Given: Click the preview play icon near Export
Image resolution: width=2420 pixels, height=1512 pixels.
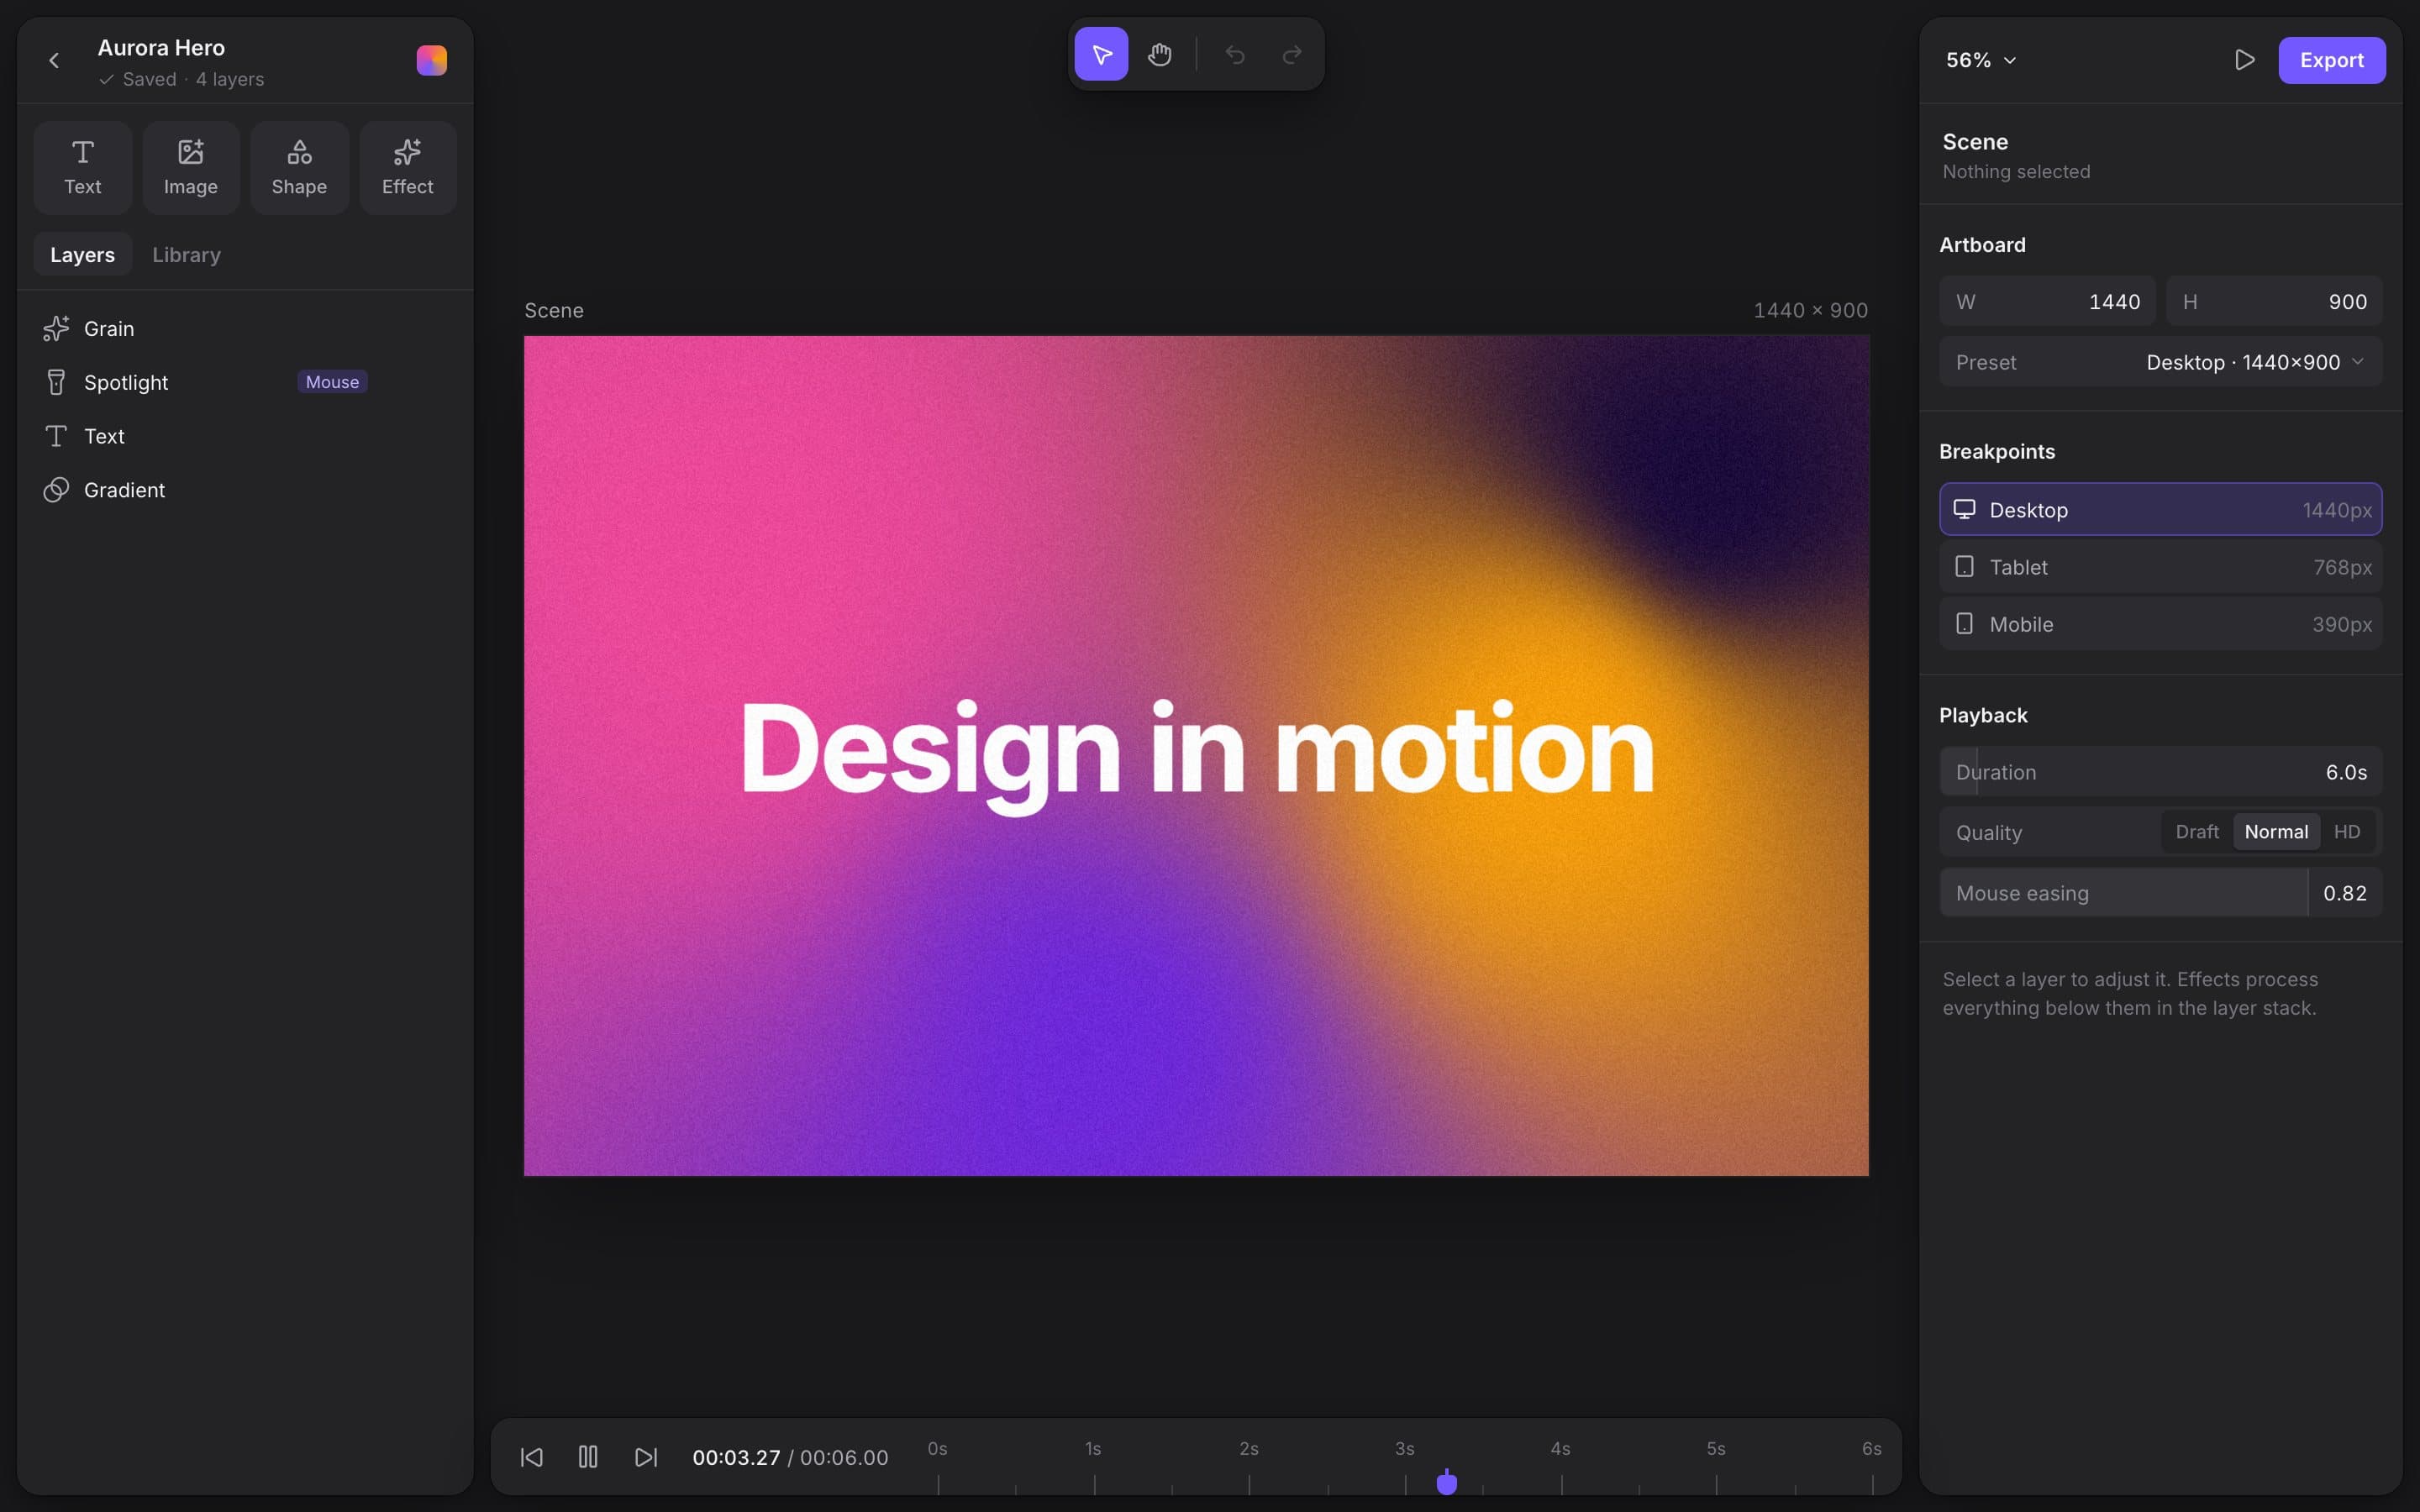Looking at the screenshot, I should [x=2244, y=60].
